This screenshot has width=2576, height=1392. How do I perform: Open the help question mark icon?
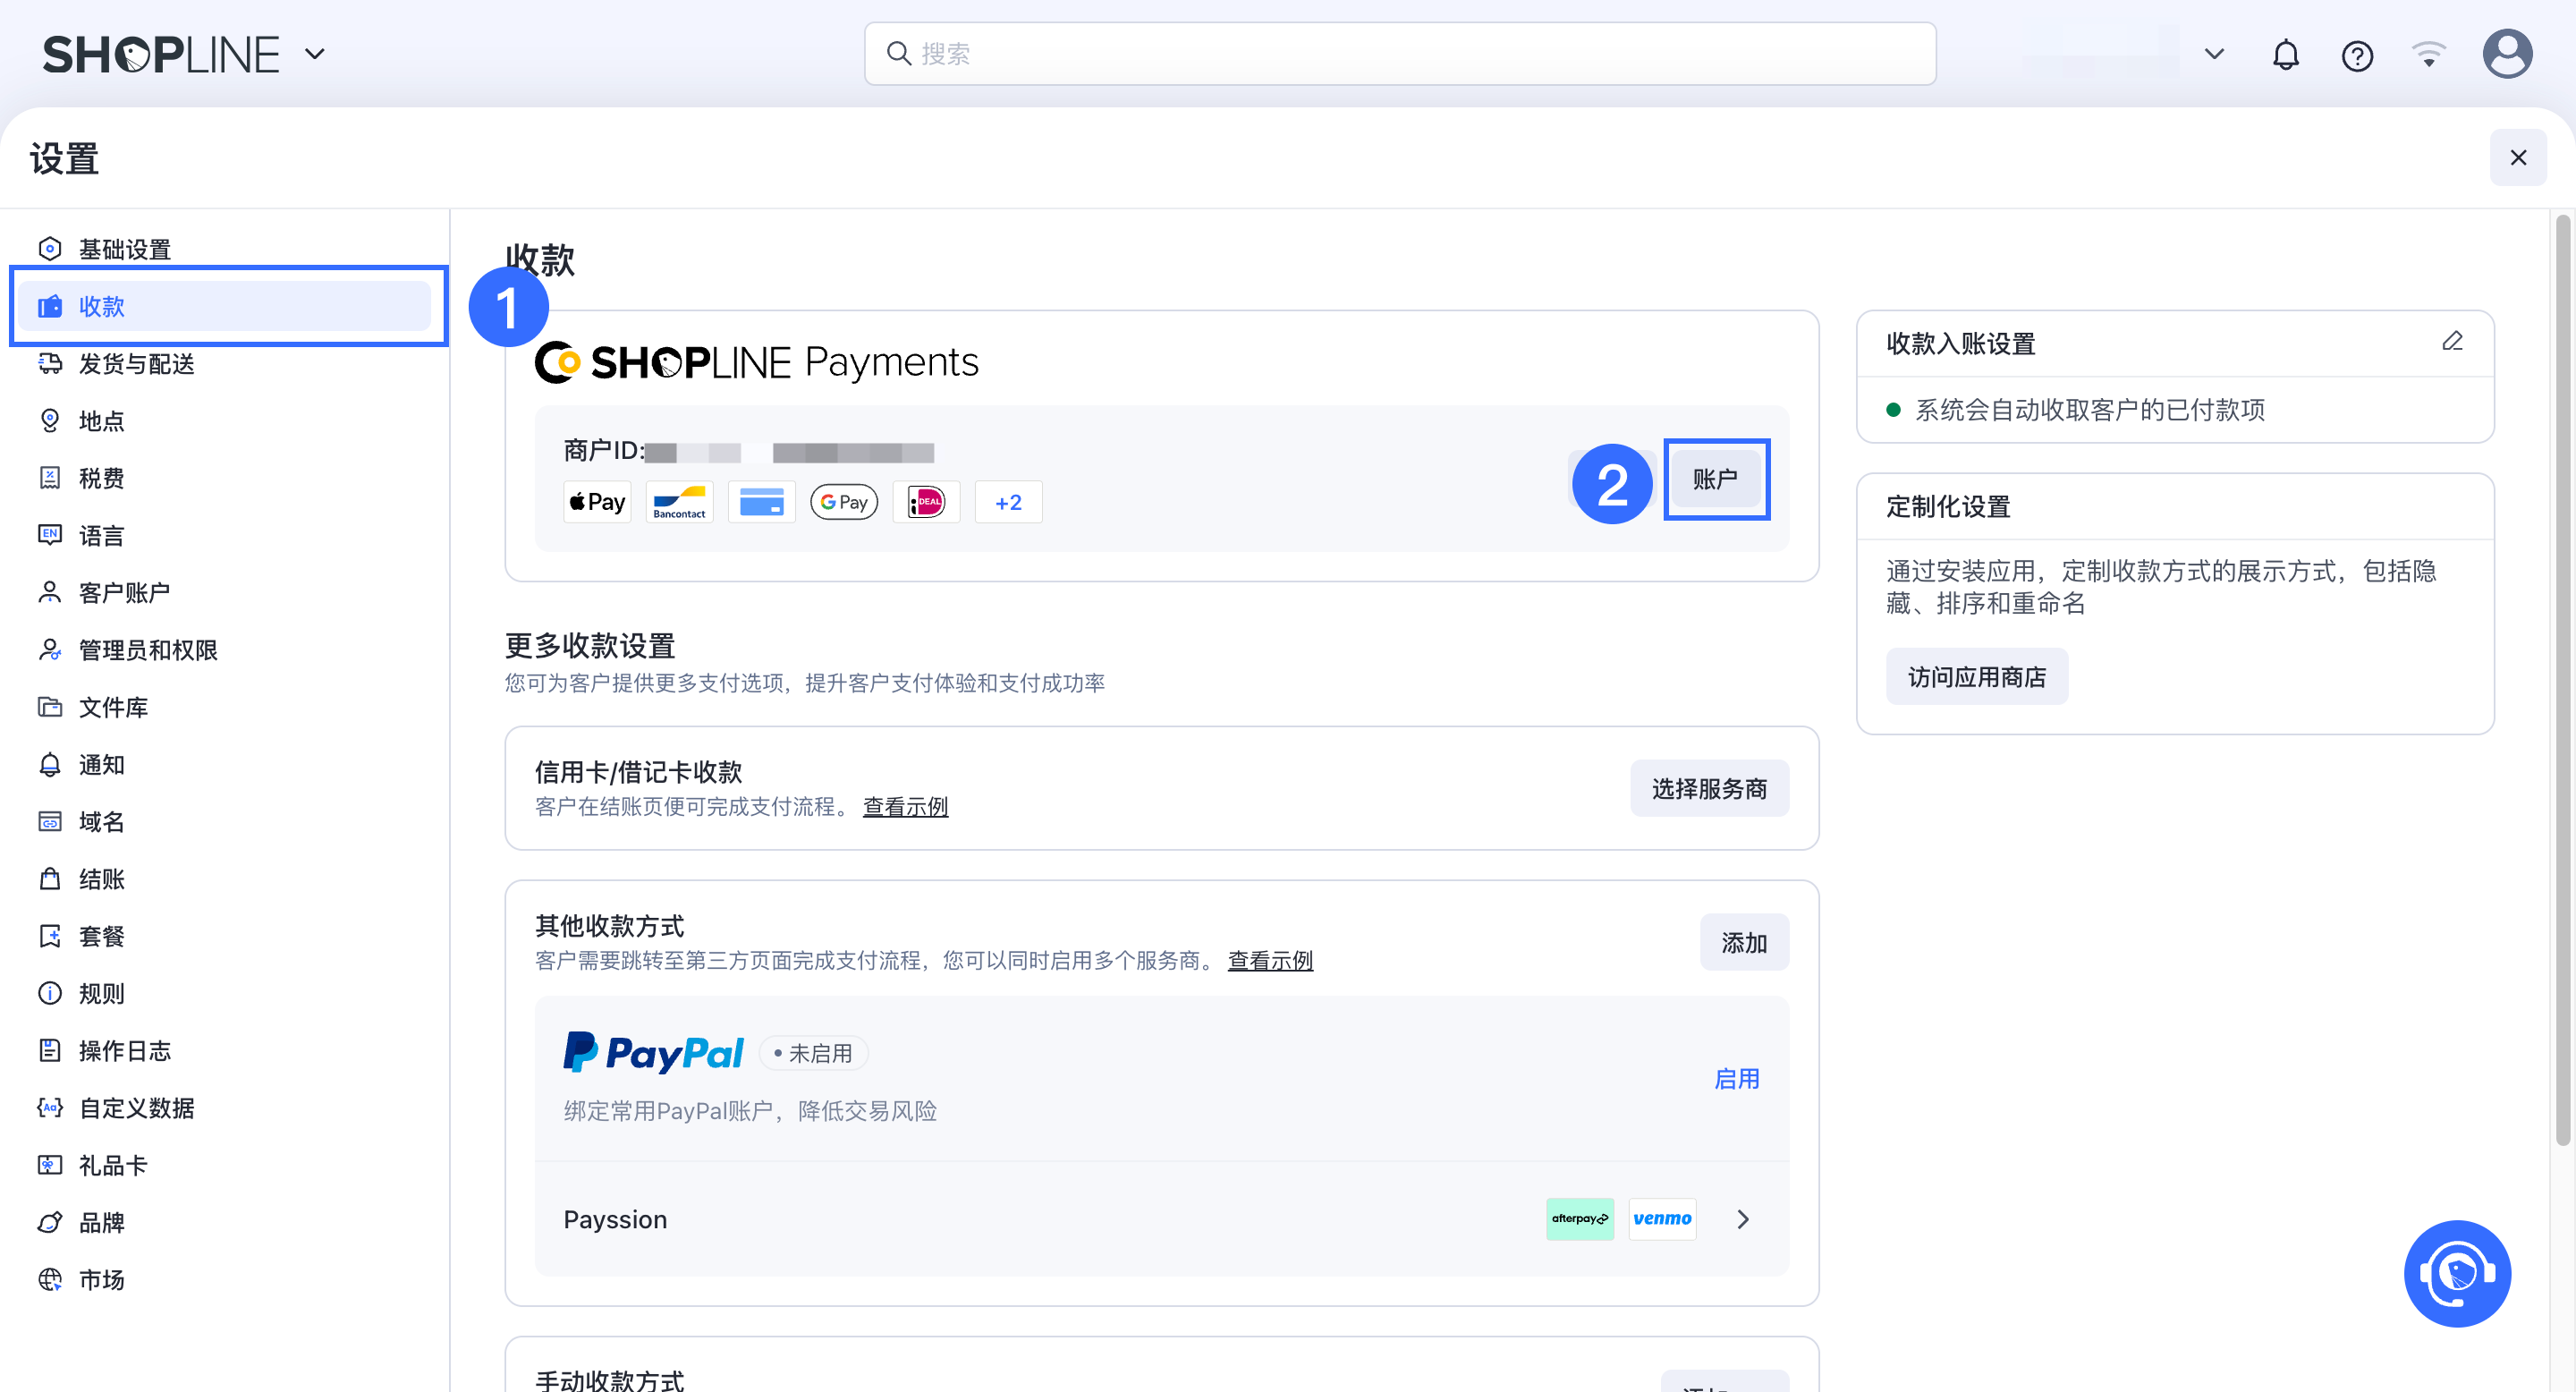2356,55
